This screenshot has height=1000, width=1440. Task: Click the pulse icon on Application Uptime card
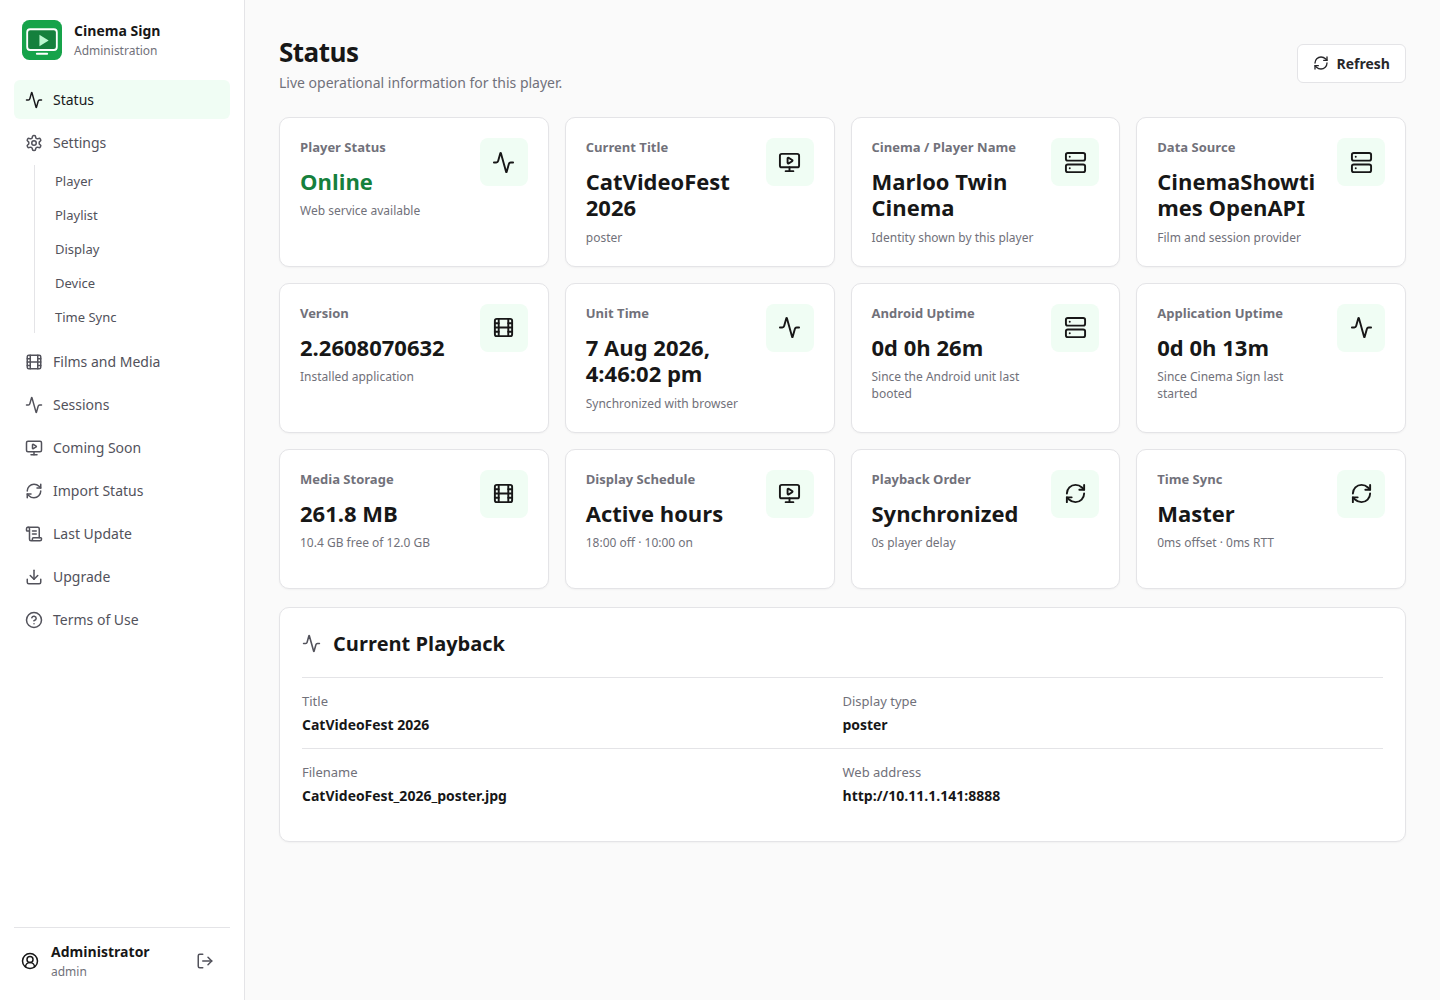(x=1361, y=328)
